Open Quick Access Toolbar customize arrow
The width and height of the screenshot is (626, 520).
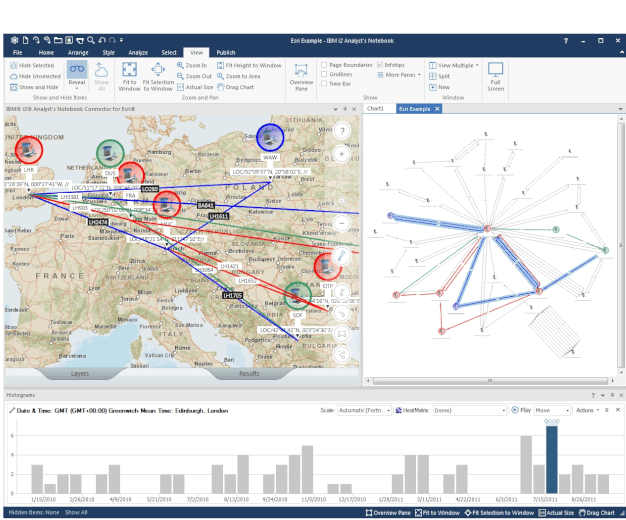tap(121, 40)
